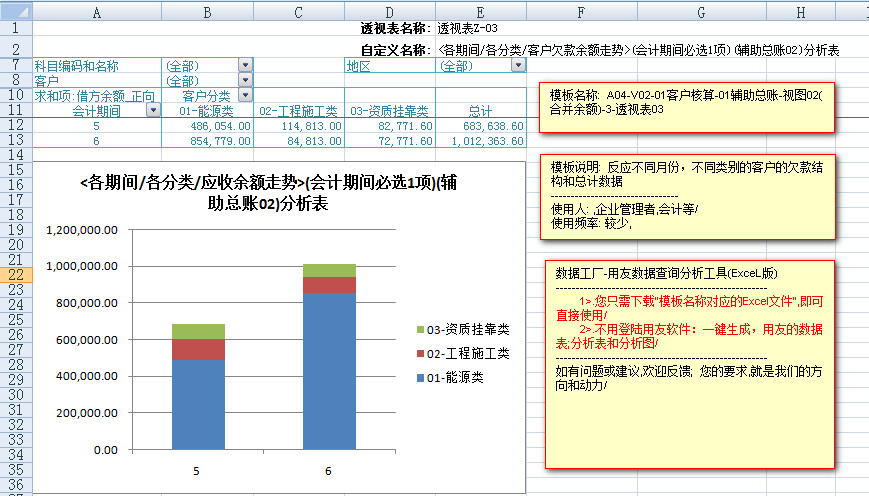
Task: Click the blue 01-能源类 legend swatch
Action: pos(420,378)
